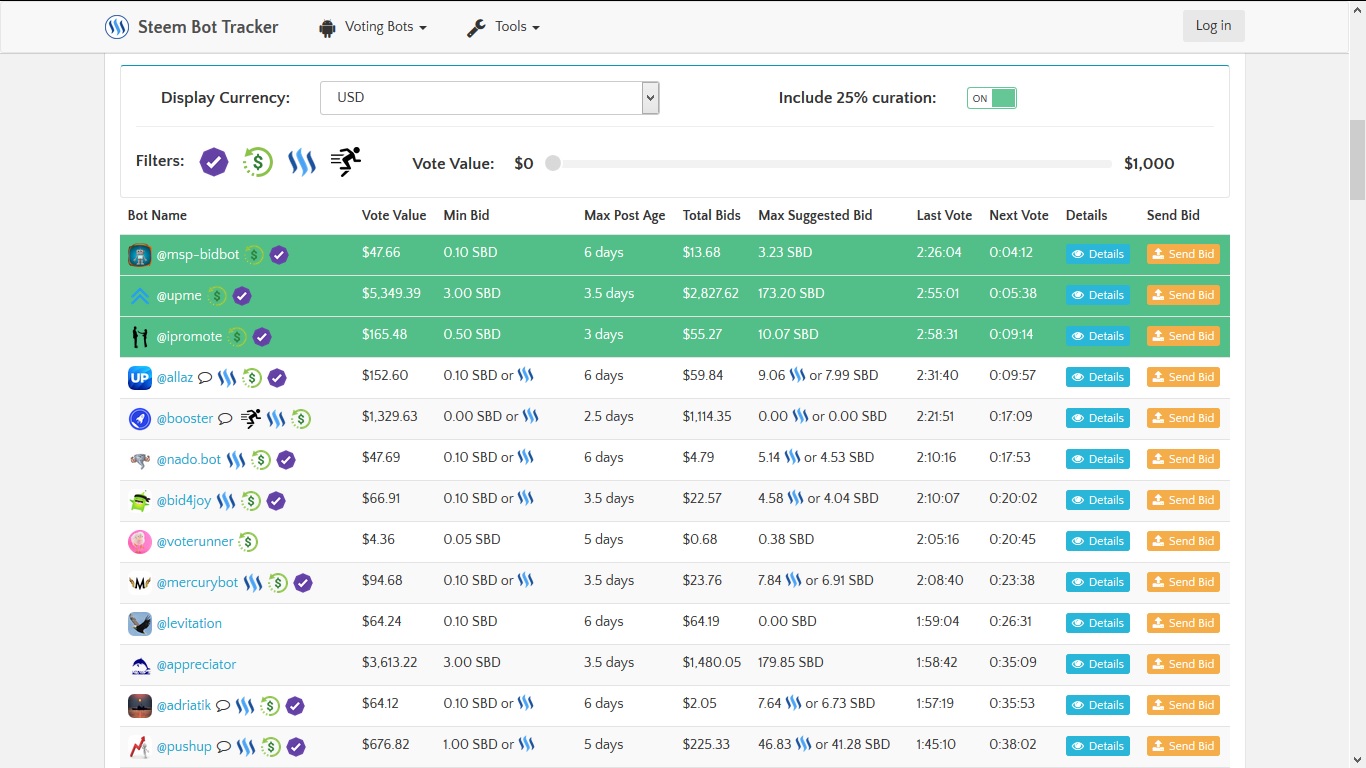Click the Android robot icon beside Voting Bots
This screenshot has height=768, width=1366.
(327, 28)
